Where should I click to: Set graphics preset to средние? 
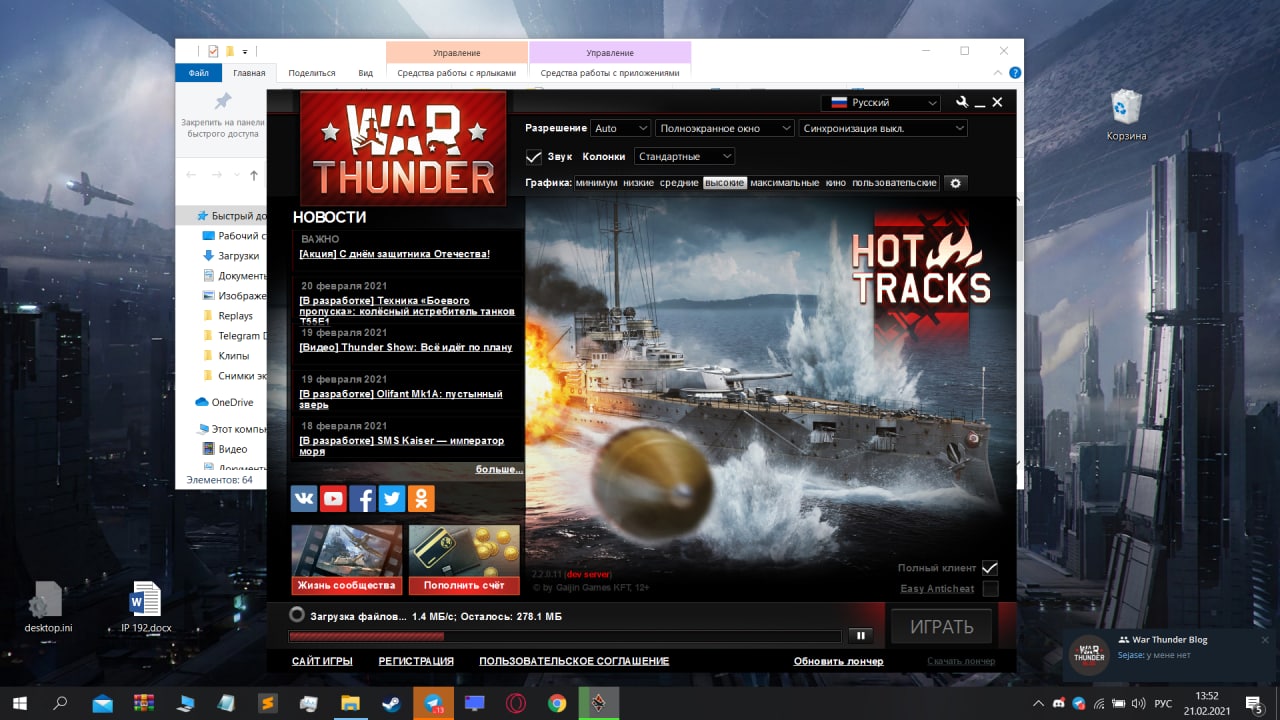pyautogui.click(x=679, y=183)
